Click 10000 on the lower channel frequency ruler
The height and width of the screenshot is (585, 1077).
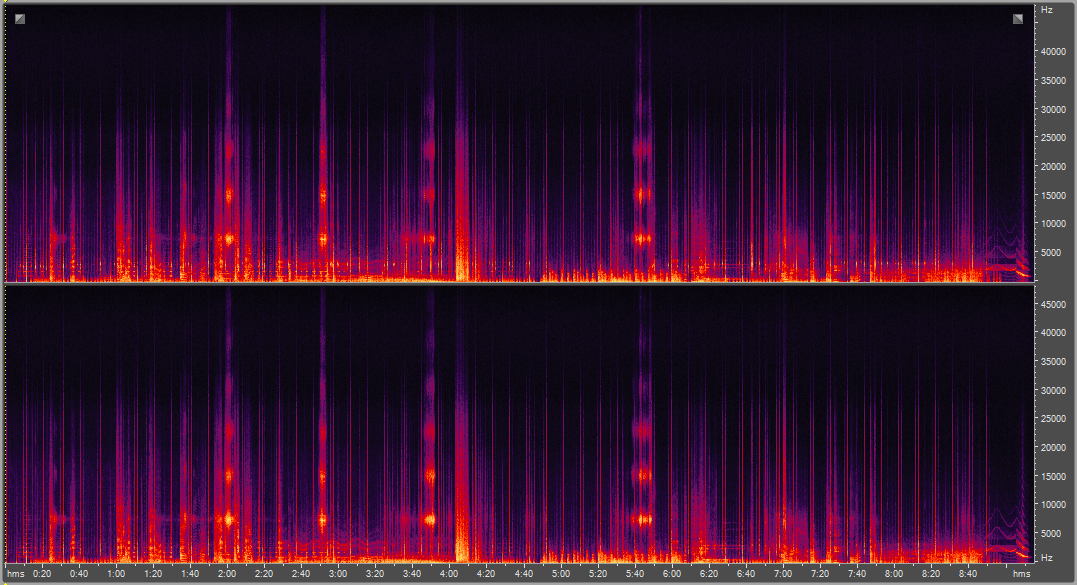1054,505
